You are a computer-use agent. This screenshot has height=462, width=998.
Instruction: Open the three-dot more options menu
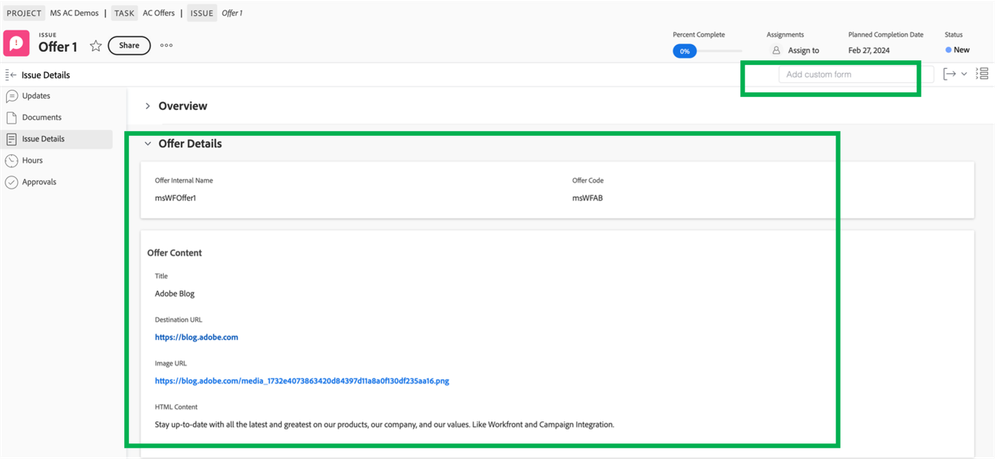coord(166,46)
